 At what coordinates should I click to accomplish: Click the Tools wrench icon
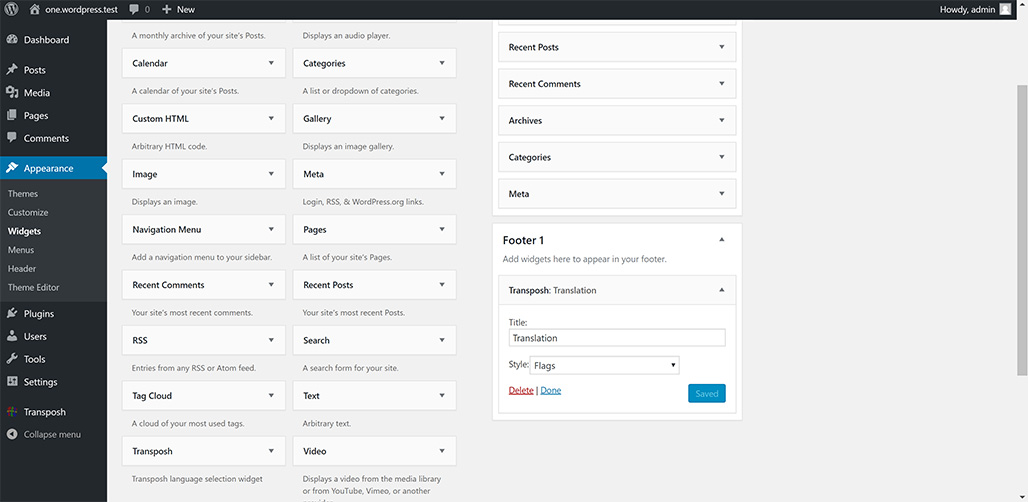pos(12,359)
